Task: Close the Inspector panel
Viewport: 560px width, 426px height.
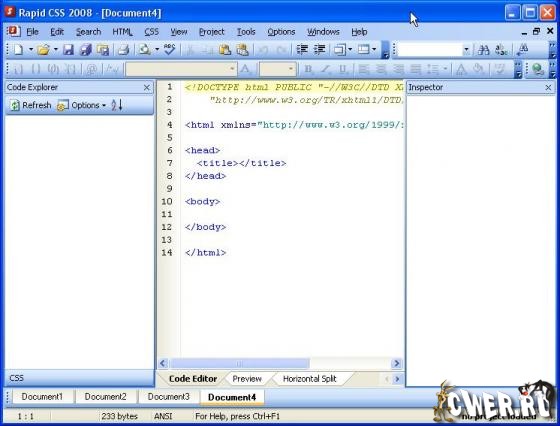Action: [x=548, y=87]
